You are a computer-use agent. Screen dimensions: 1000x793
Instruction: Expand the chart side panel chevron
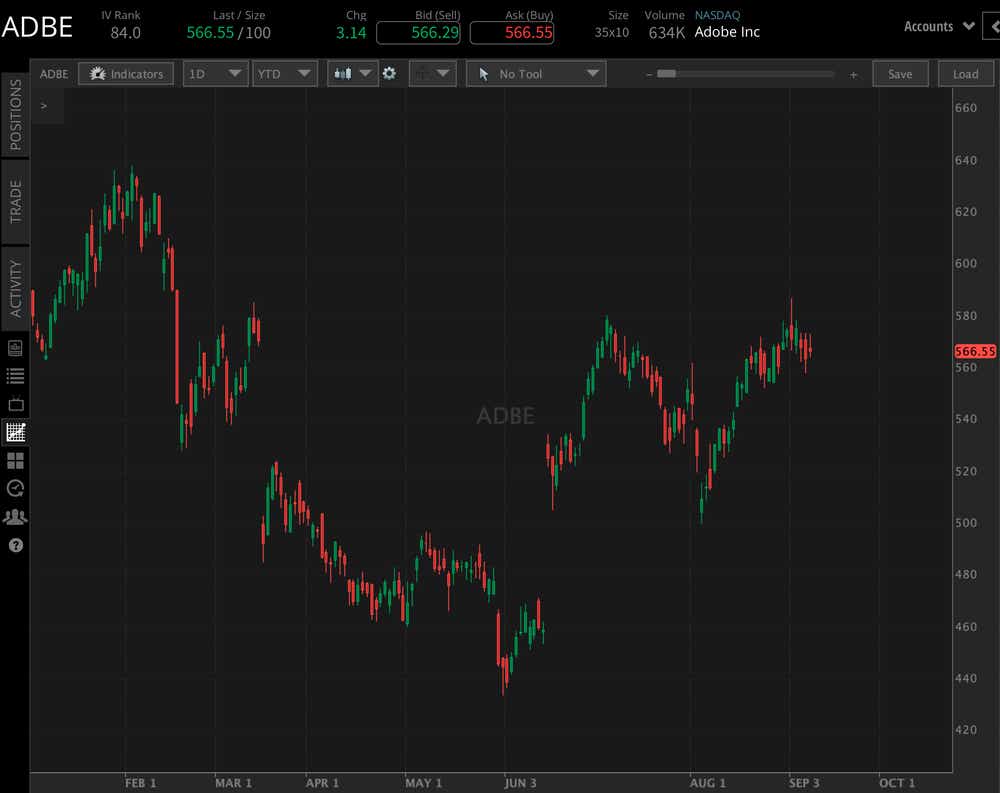tap(42, 105)
